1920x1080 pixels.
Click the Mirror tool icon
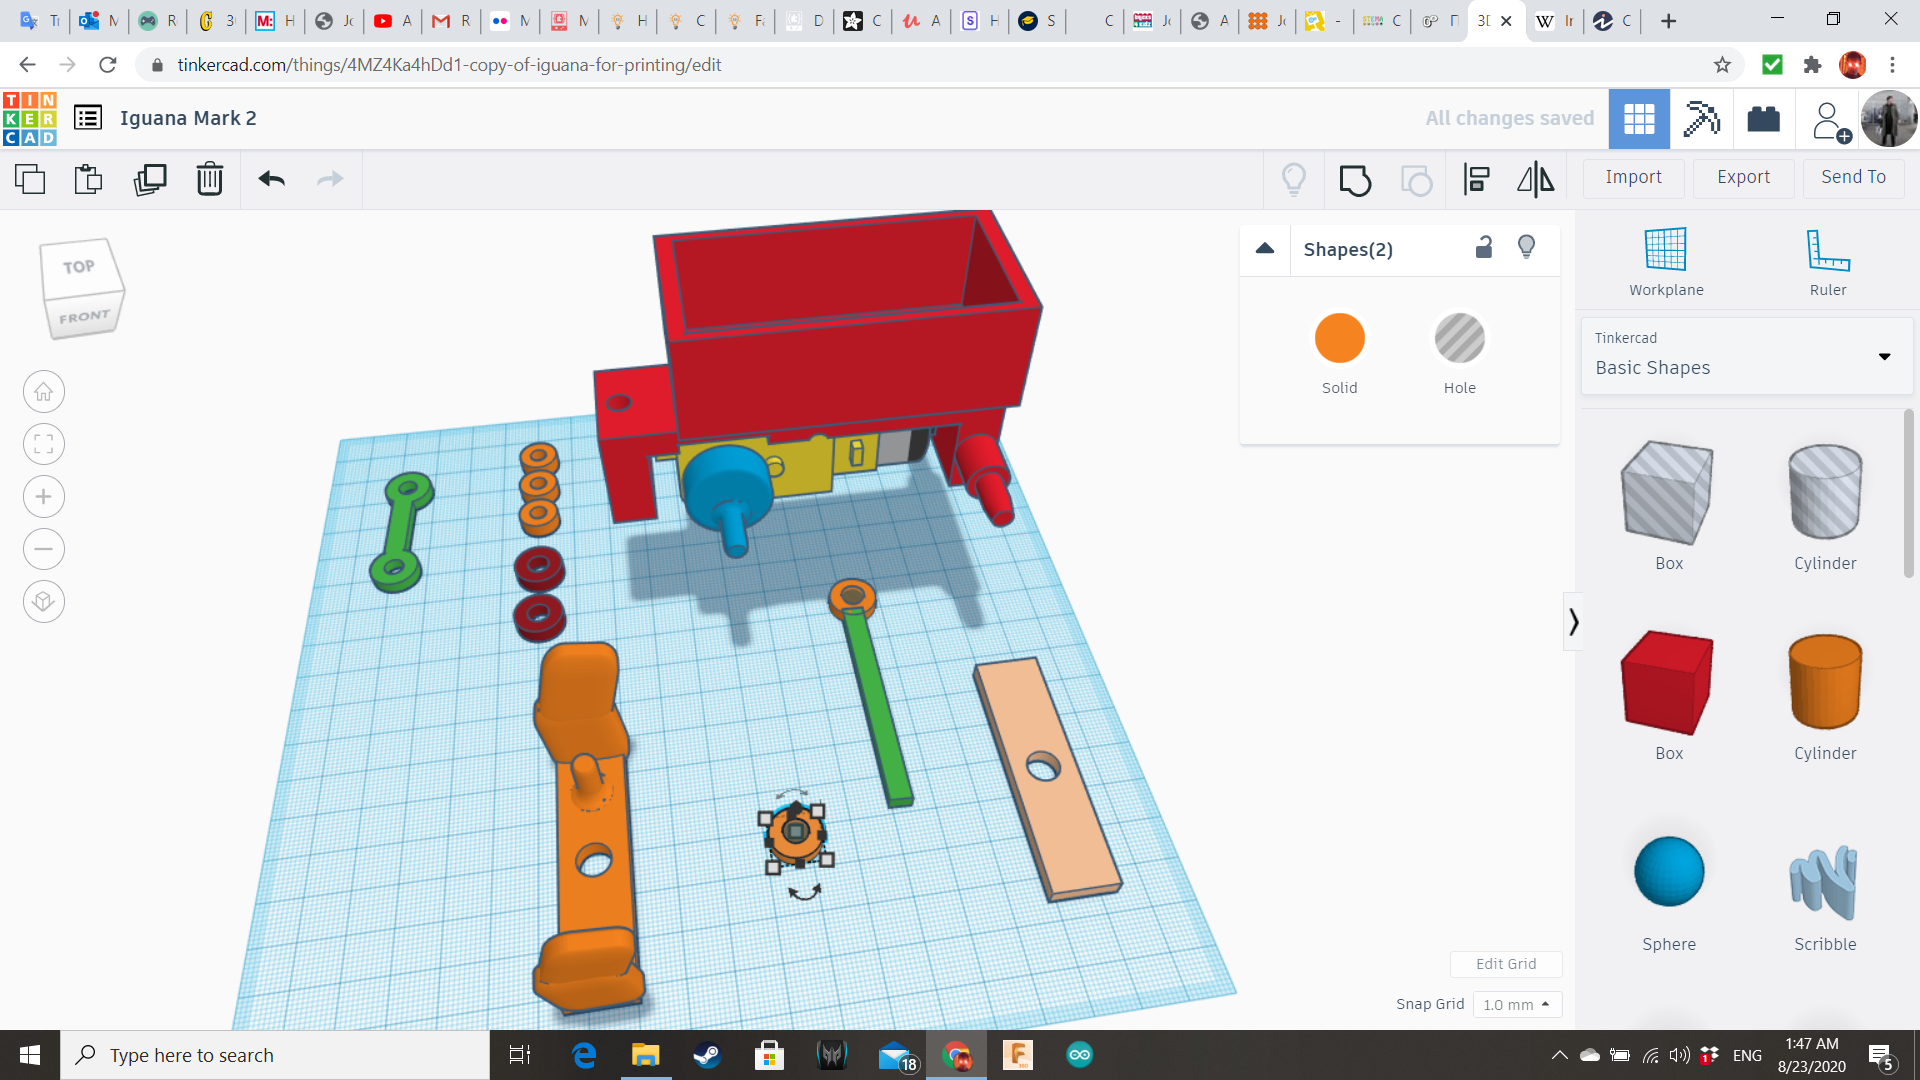pyautogui.click(x=1535, y=180)
